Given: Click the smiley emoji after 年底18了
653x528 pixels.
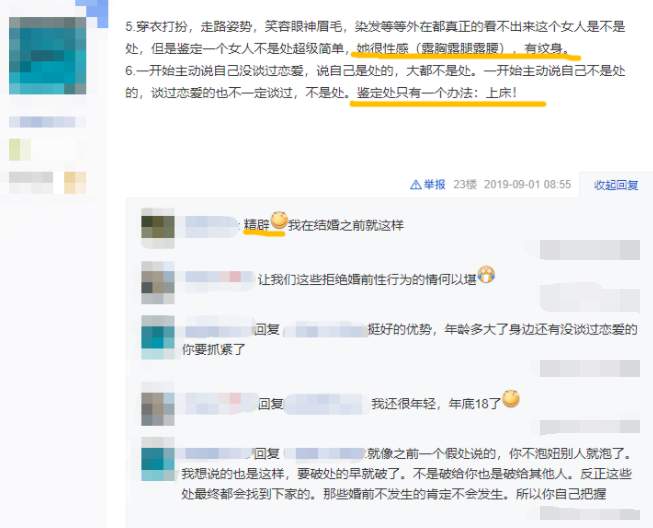Looking at the screenshot, I should click(x=511, y=399).
